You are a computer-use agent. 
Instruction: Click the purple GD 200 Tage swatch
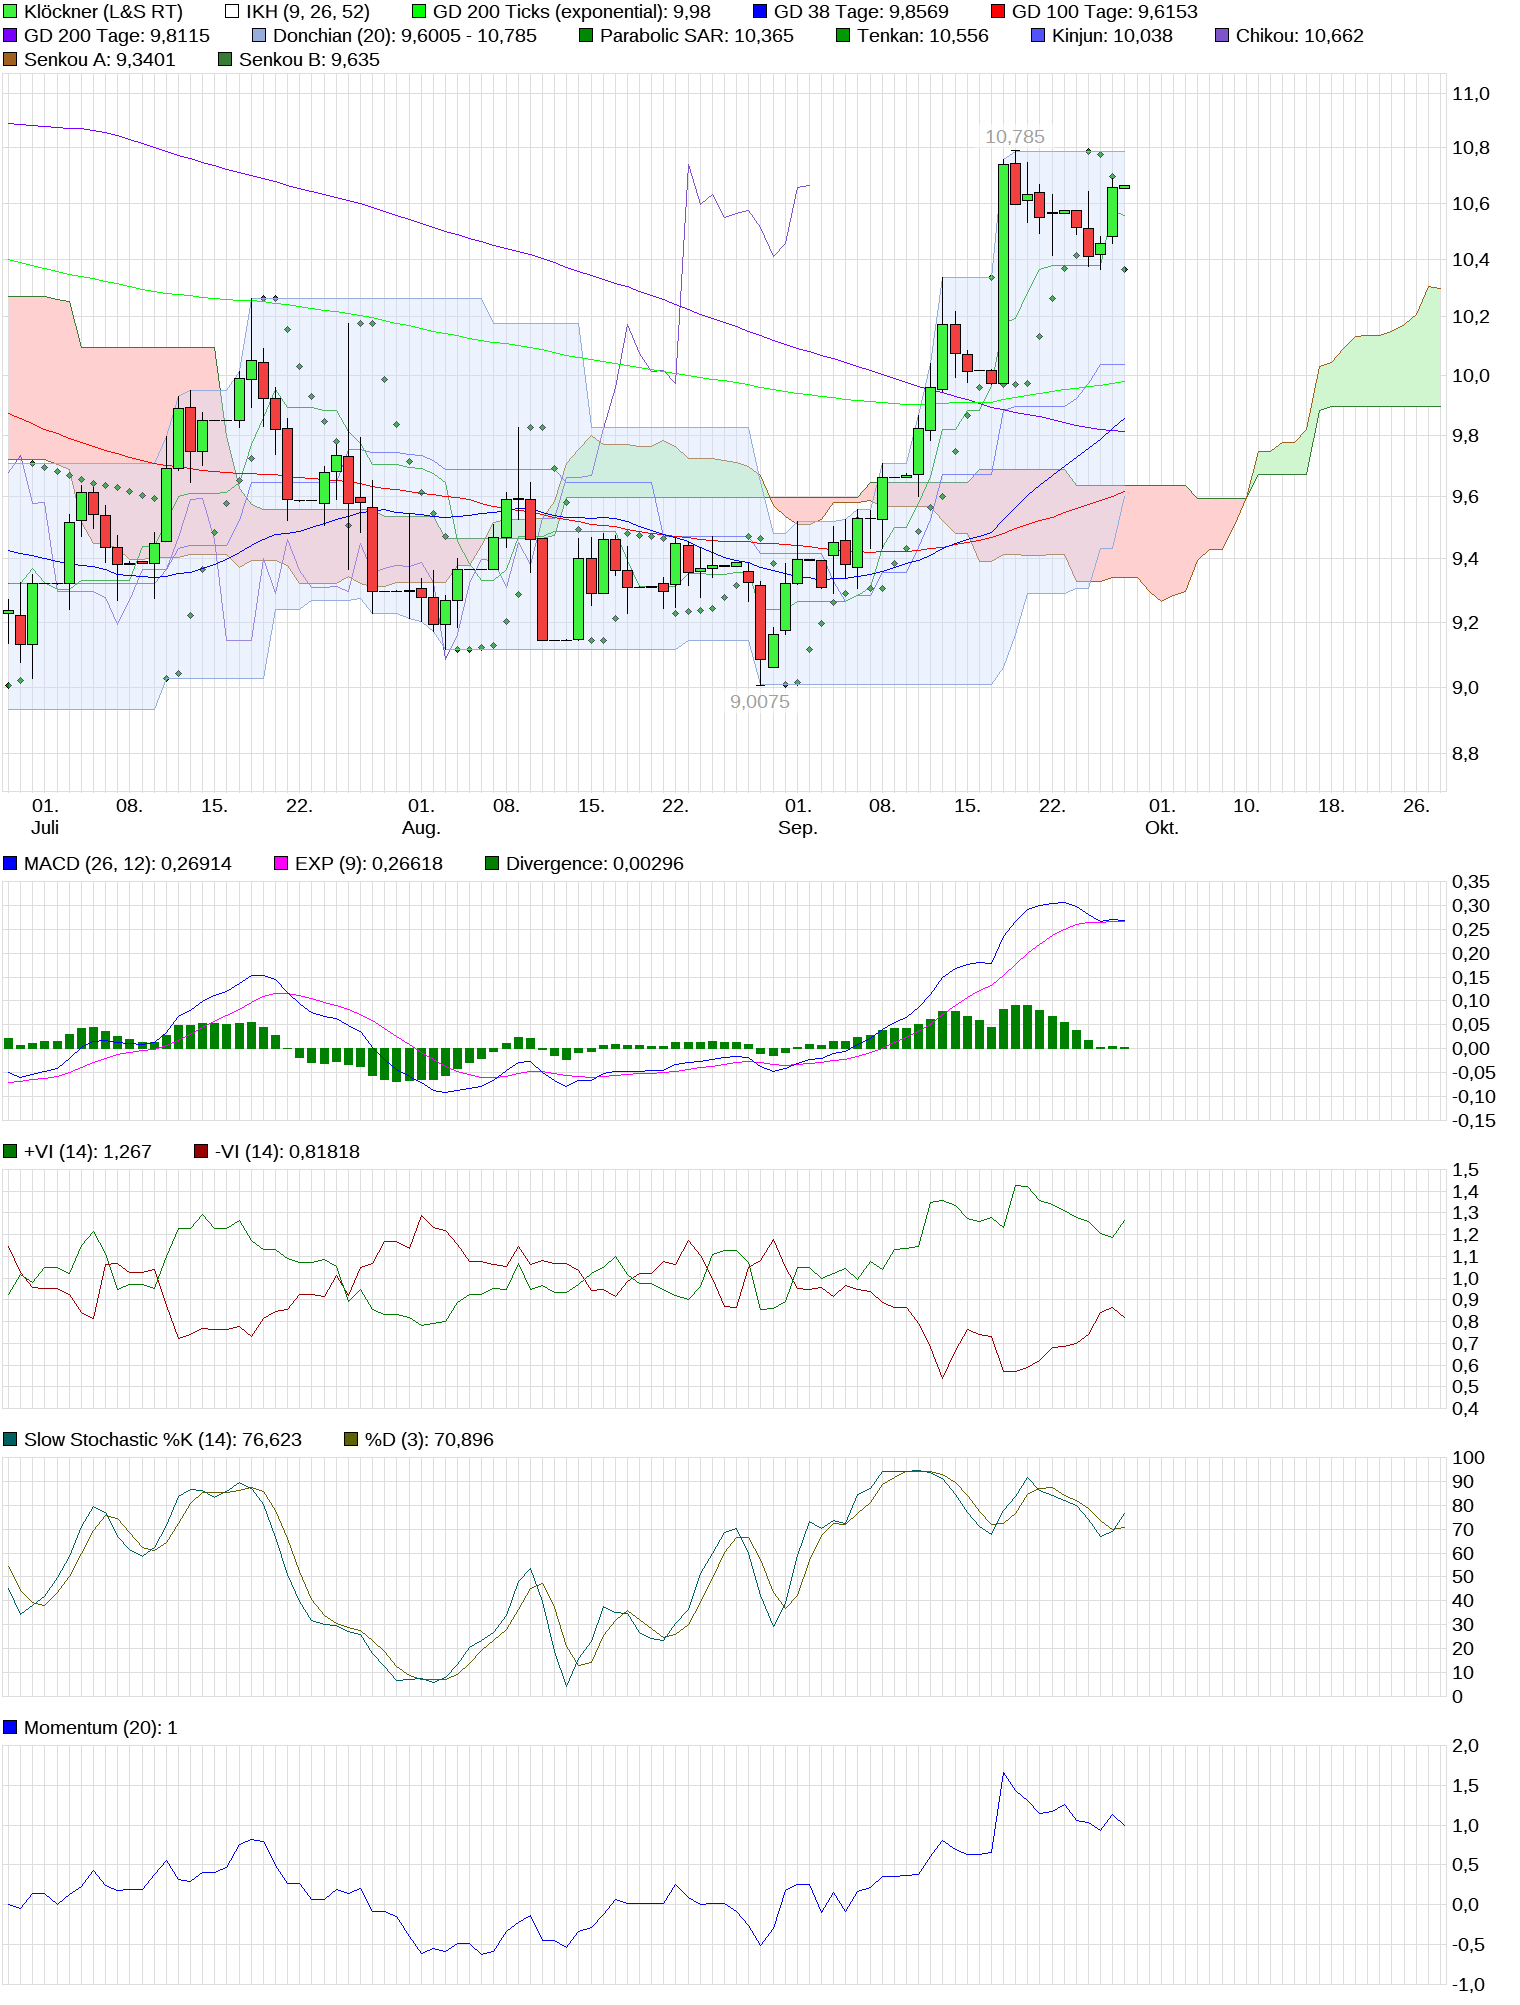click(x=10, y=36)
